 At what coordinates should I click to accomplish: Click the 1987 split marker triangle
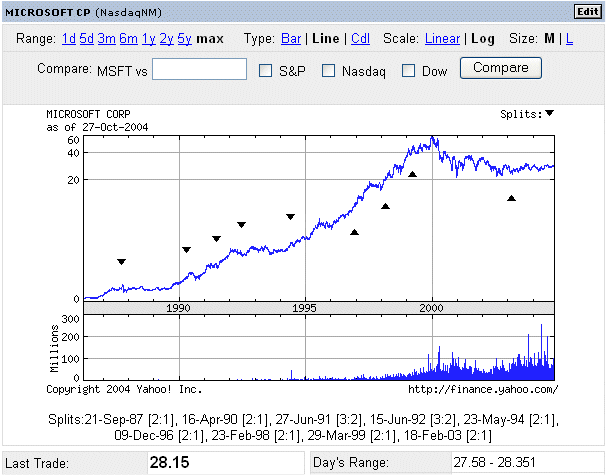[x=121, y=262]
